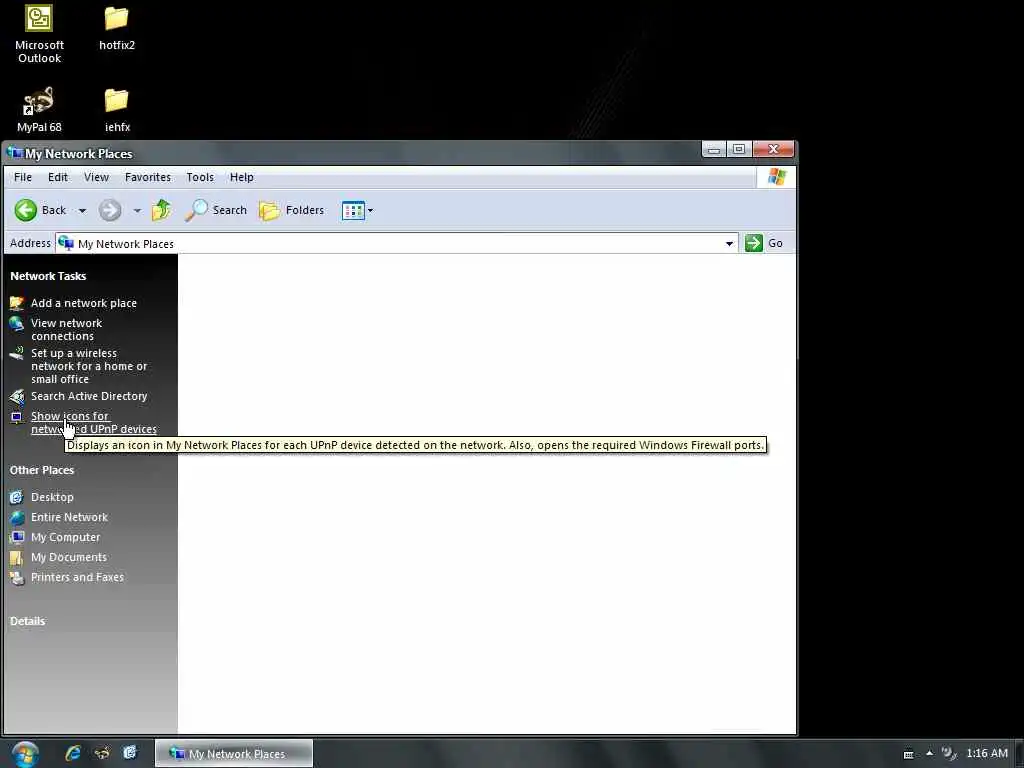Open Entire Network link
Image resolution: width=1024 pixels, height=768 pixels.
click(x=69, y=517)
